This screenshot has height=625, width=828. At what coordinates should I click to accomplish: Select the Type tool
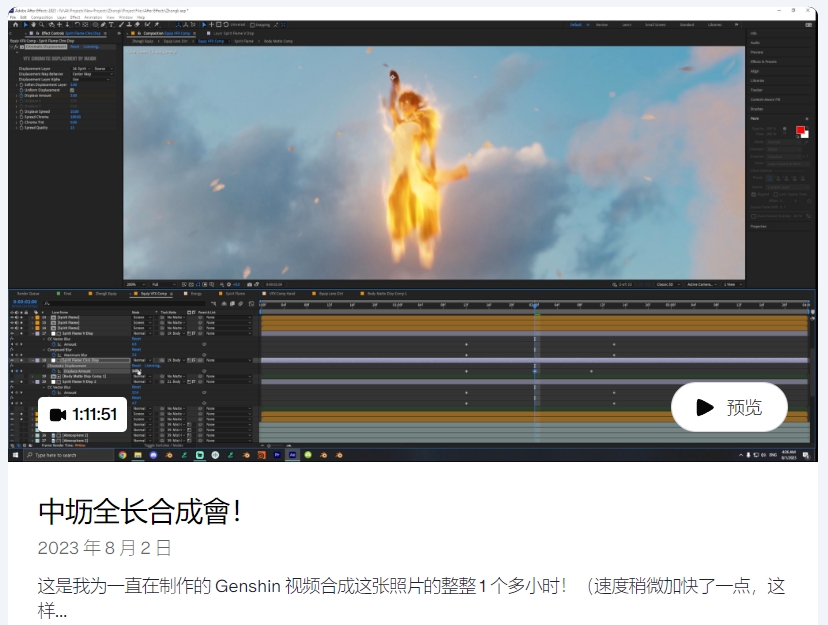pos(111,24)
